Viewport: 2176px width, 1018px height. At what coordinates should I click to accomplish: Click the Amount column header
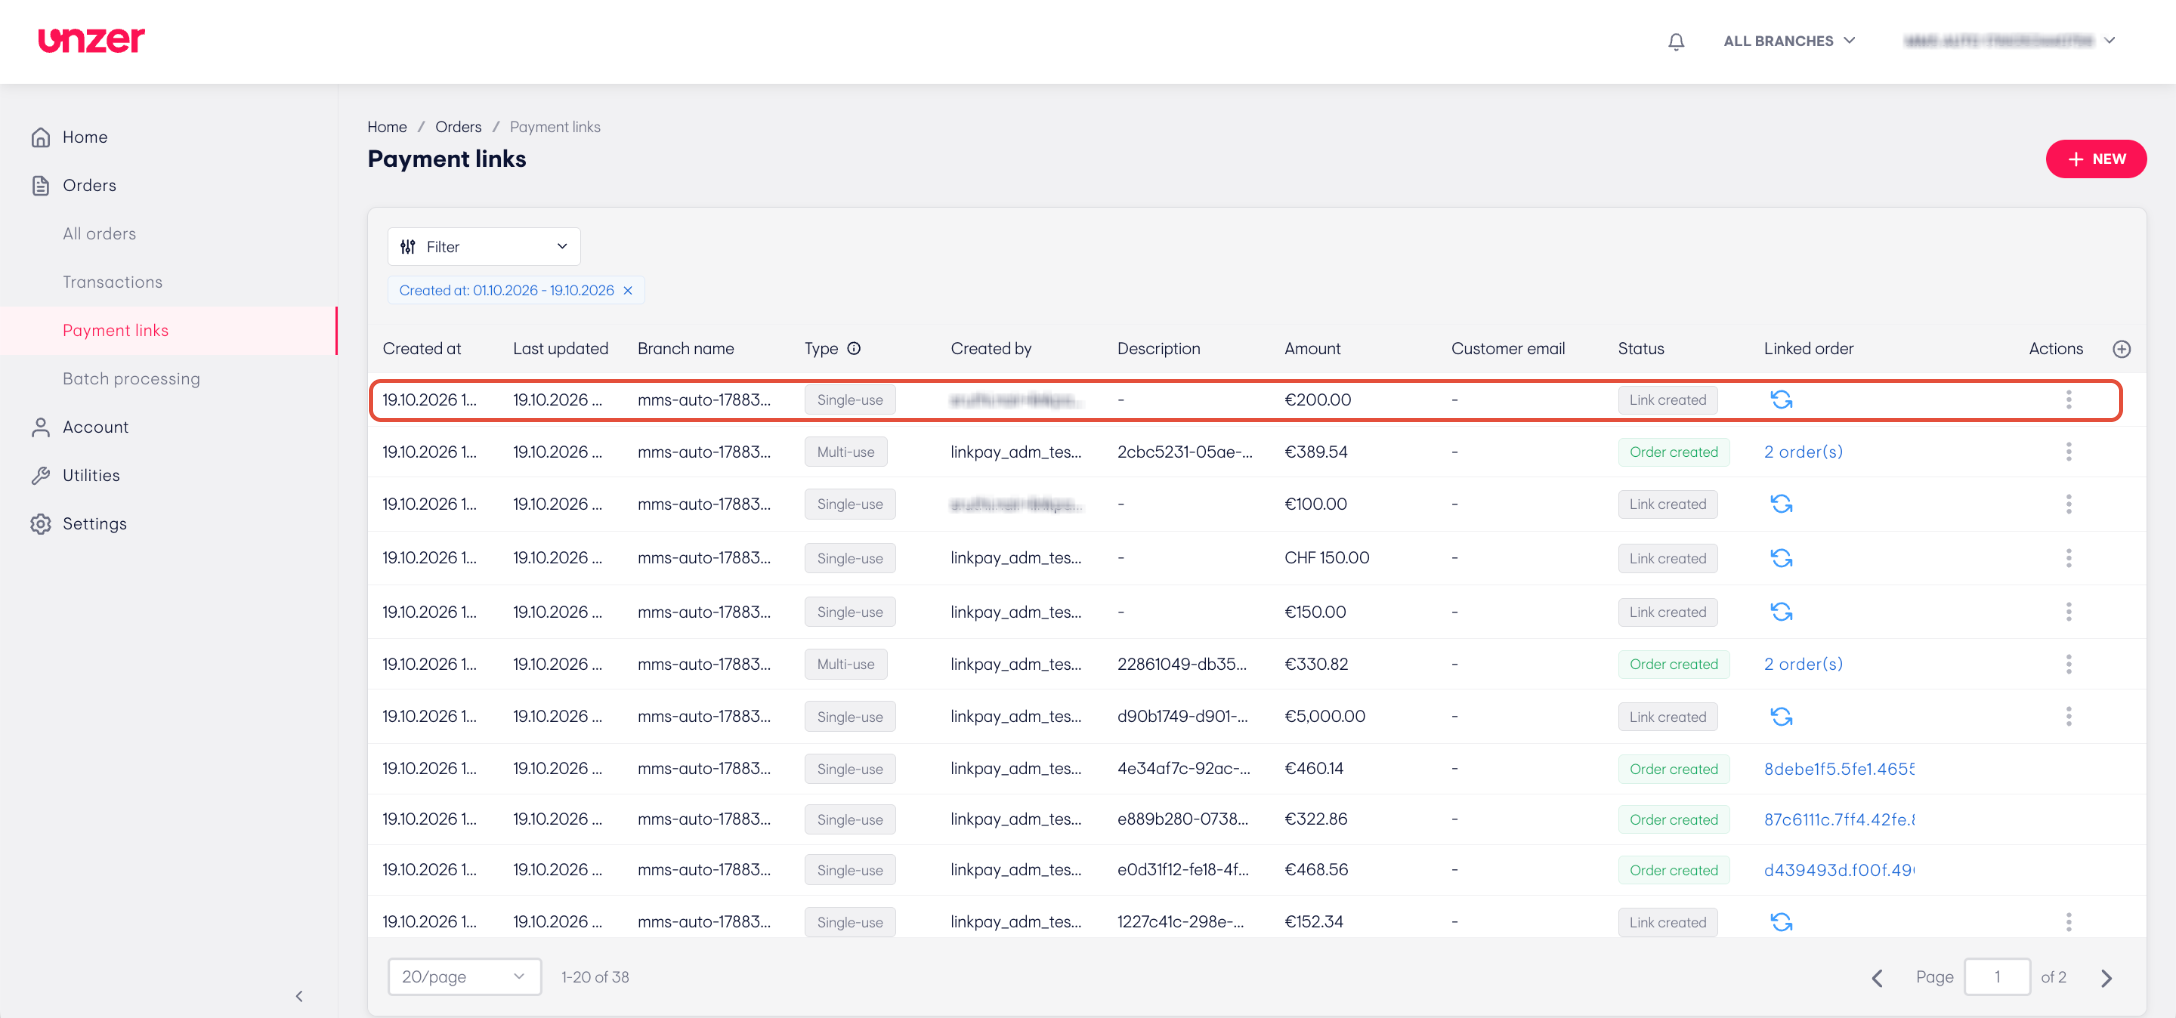(x=1312, y=349)
